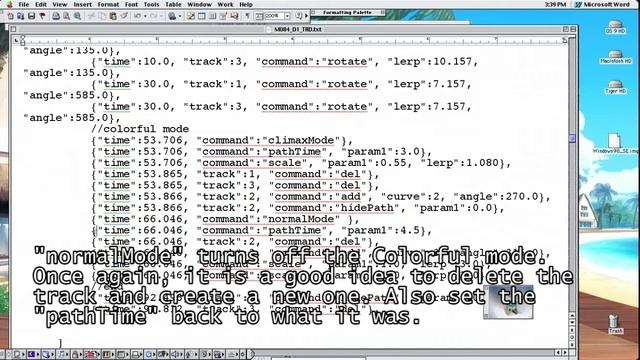Screen dimensions: 640x360
Task: Open the Table menu
Action: pos(173,4)
